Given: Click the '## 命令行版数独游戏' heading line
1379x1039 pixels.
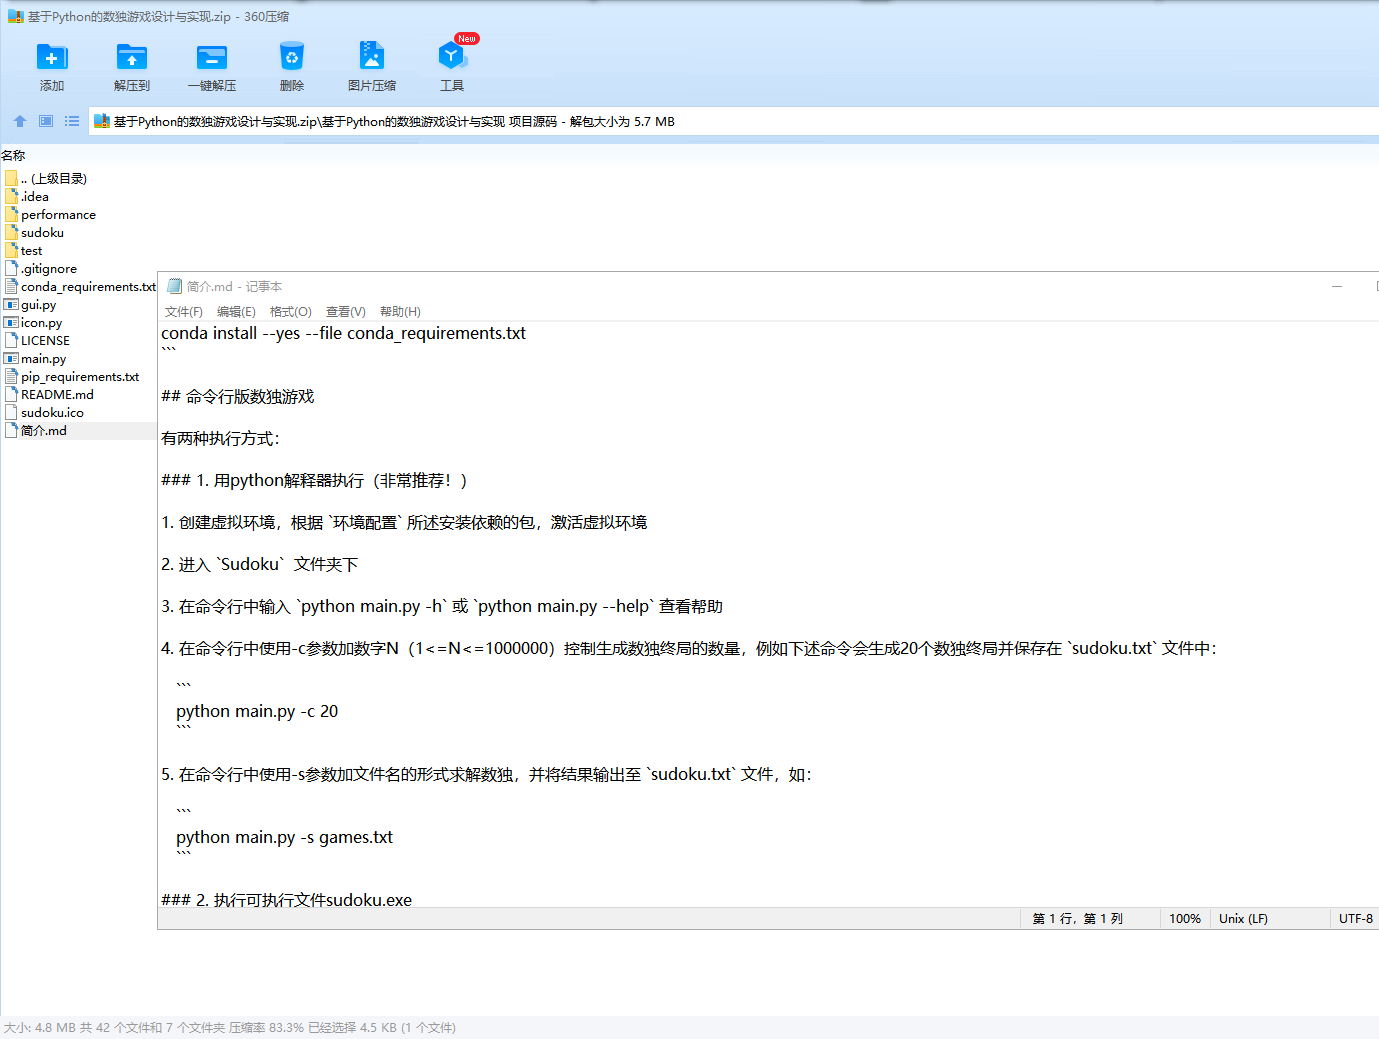Looking at the screenshot, I should pos(238,397).
